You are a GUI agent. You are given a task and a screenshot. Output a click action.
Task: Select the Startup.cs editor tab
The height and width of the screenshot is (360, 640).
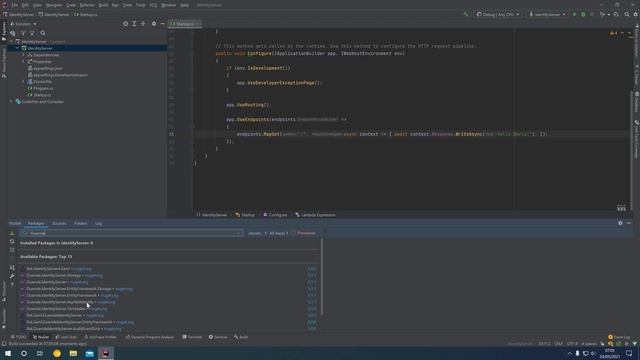(x=184, y=24)
